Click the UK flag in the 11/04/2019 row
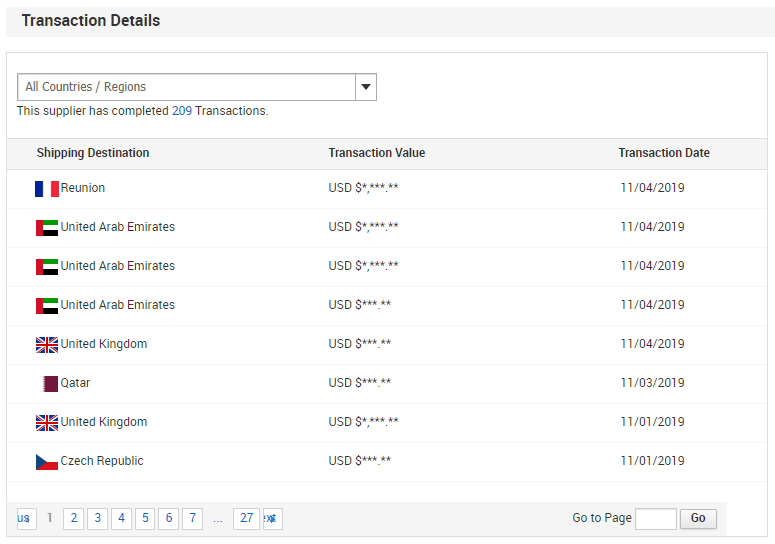The image size is (775, 544). click(47, 345)
